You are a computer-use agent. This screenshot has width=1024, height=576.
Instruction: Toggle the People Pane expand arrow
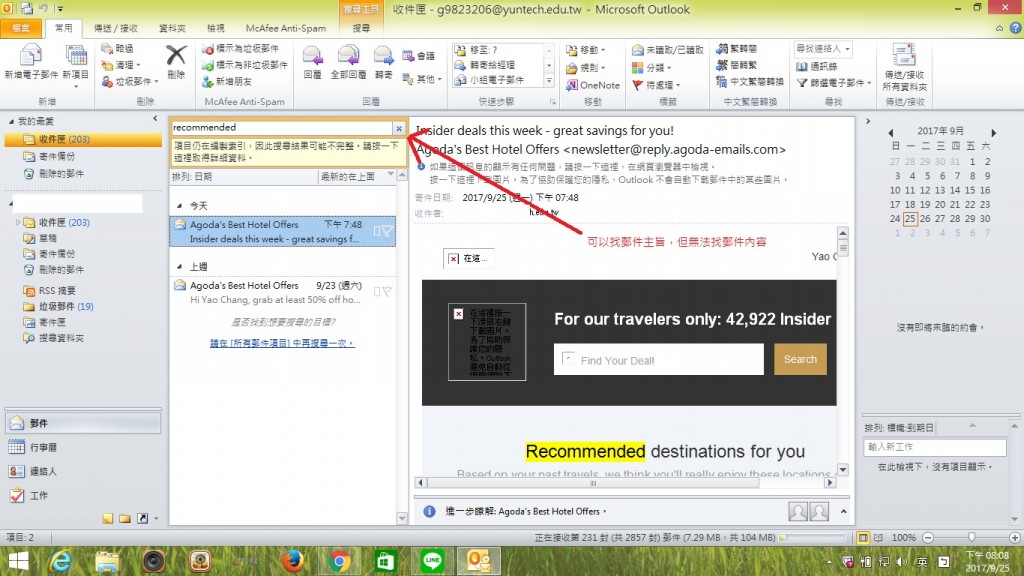coord(843,511)
